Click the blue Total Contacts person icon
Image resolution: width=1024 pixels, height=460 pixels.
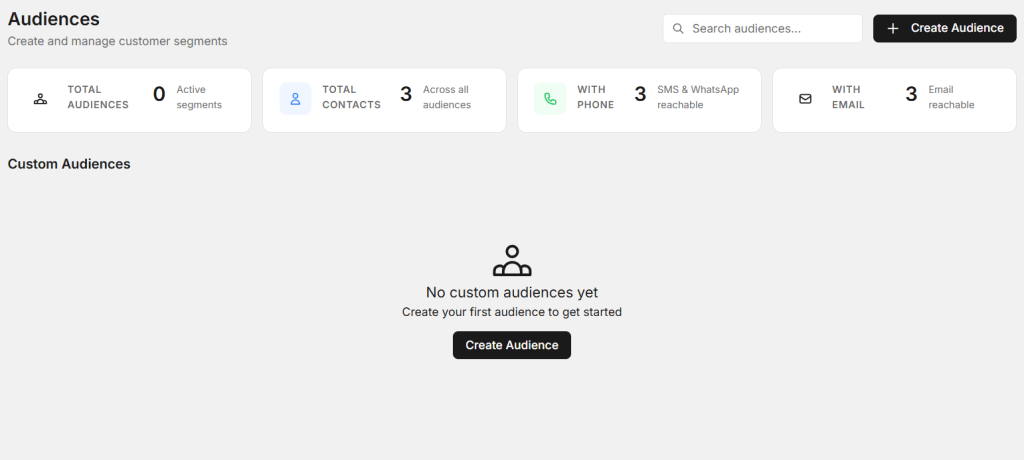[x=295, y=99]
